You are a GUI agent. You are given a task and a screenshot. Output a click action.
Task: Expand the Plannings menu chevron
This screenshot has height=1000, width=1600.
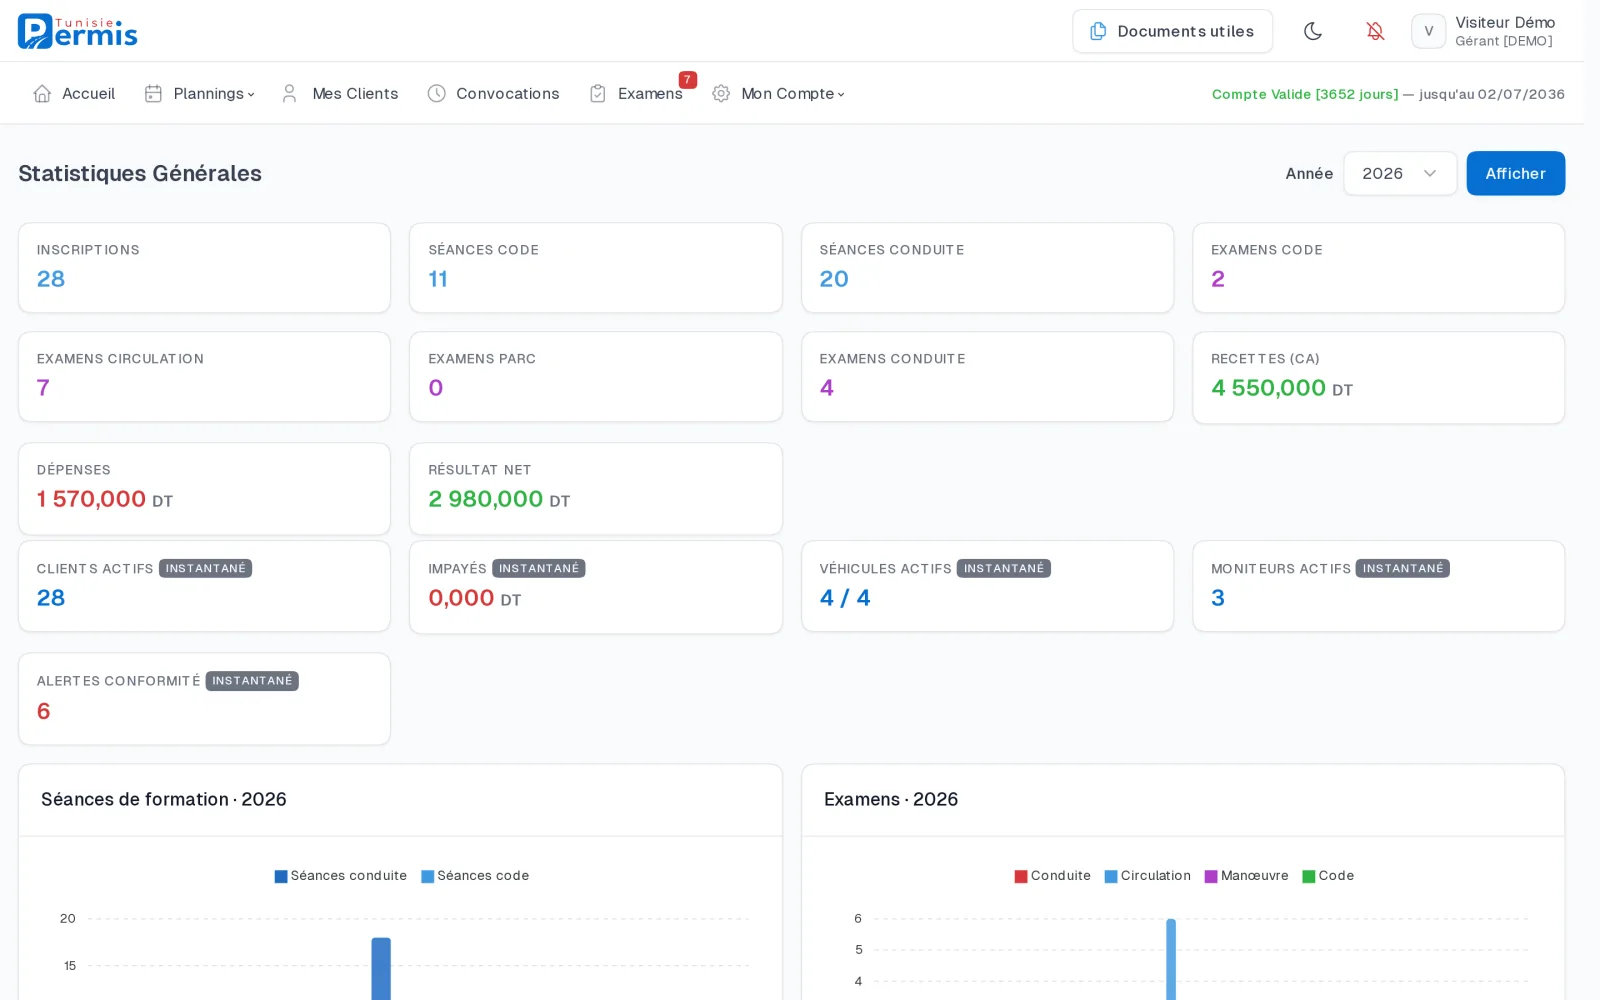(251, 94)
